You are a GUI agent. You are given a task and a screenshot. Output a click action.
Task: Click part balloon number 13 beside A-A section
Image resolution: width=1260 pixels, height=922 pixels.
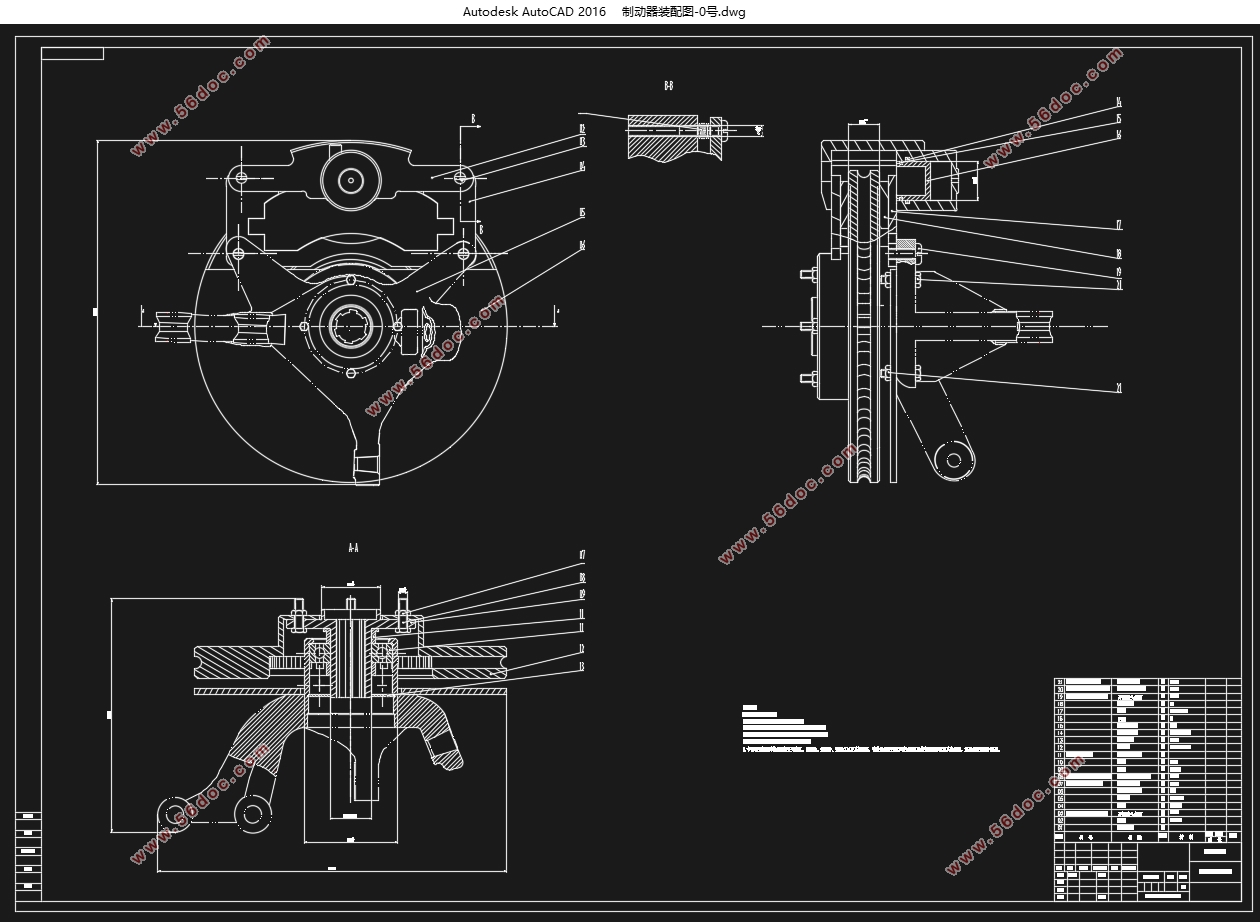click(582, 667)
